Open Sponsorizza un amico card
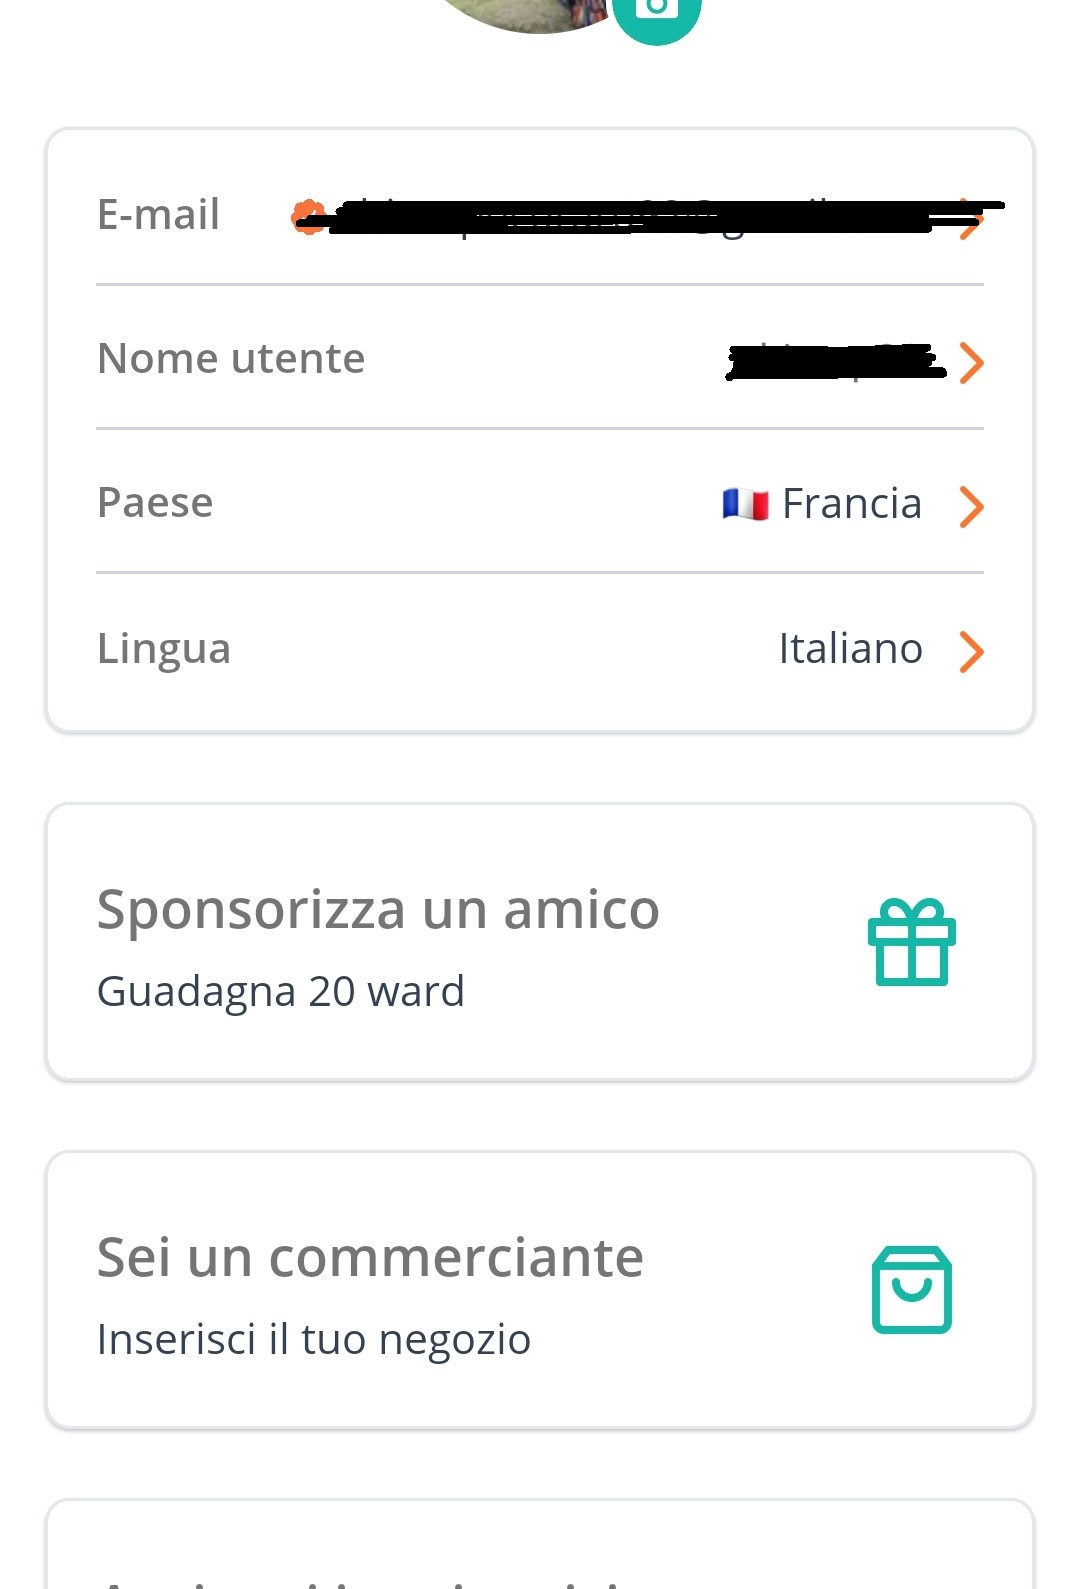Screen dimensions: 1080x1589 [540, 942]
